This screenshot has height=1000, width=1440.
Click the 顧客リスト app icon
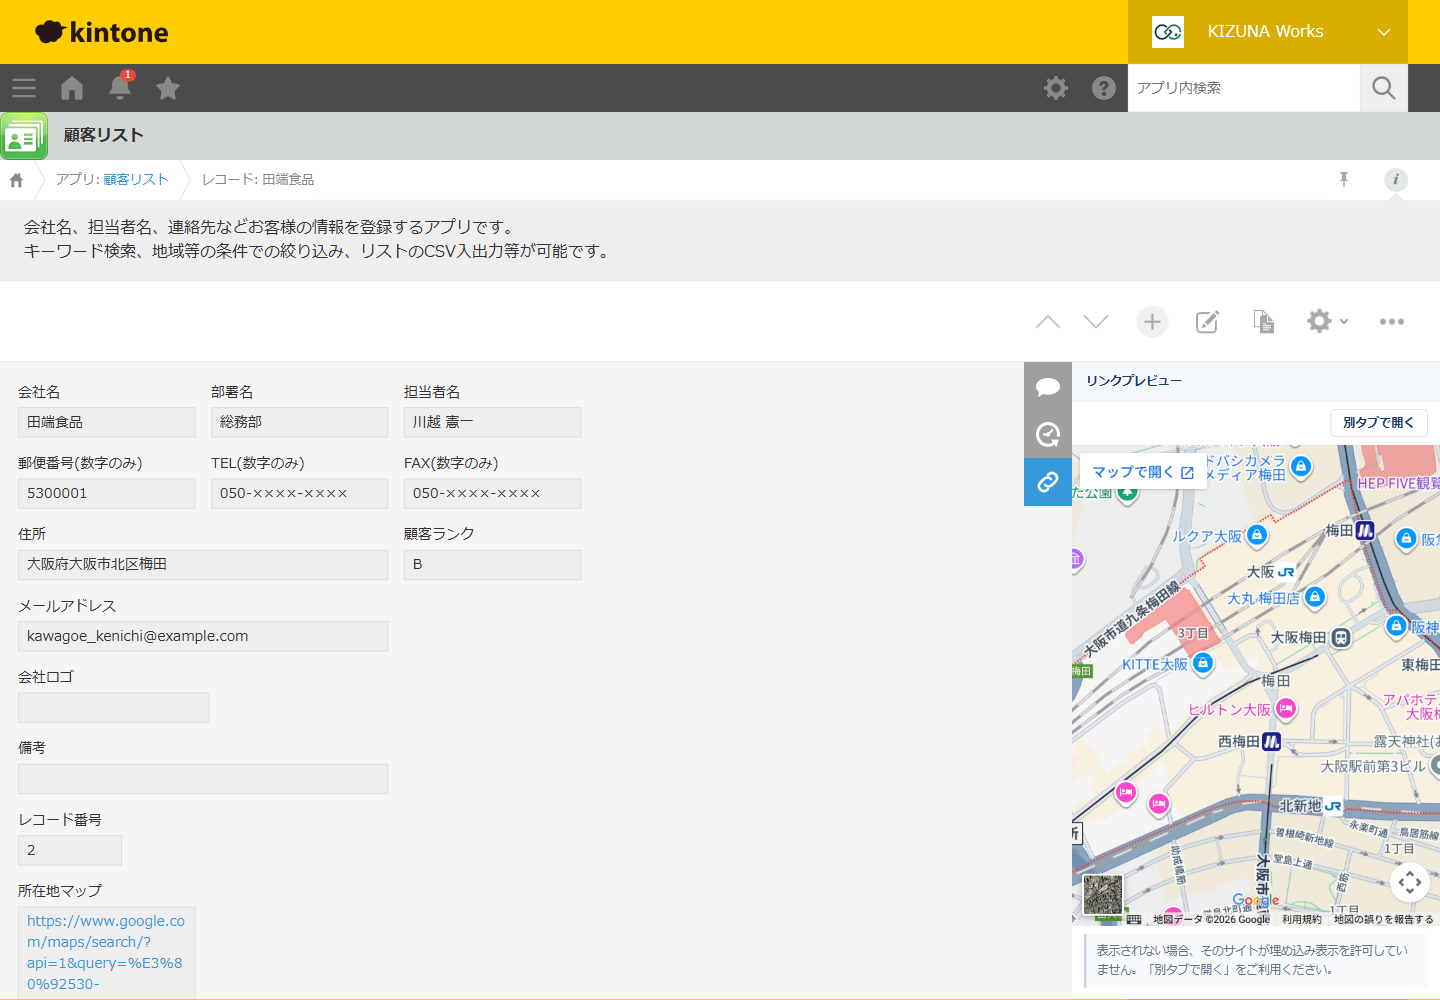24,136
